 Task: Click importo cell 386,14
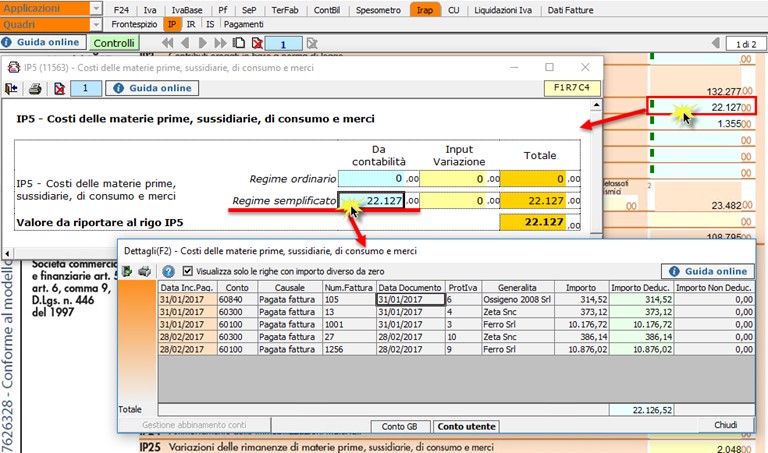click(581, 337)
